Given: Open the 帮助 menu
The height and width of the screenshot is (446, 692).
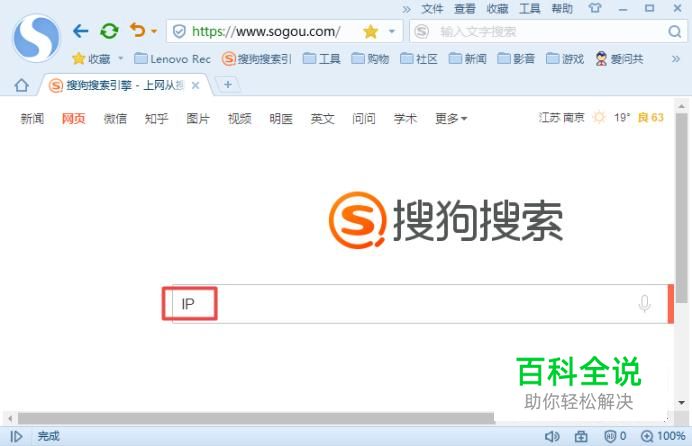Looking at the screenshot, I should (x=562, y=8).
